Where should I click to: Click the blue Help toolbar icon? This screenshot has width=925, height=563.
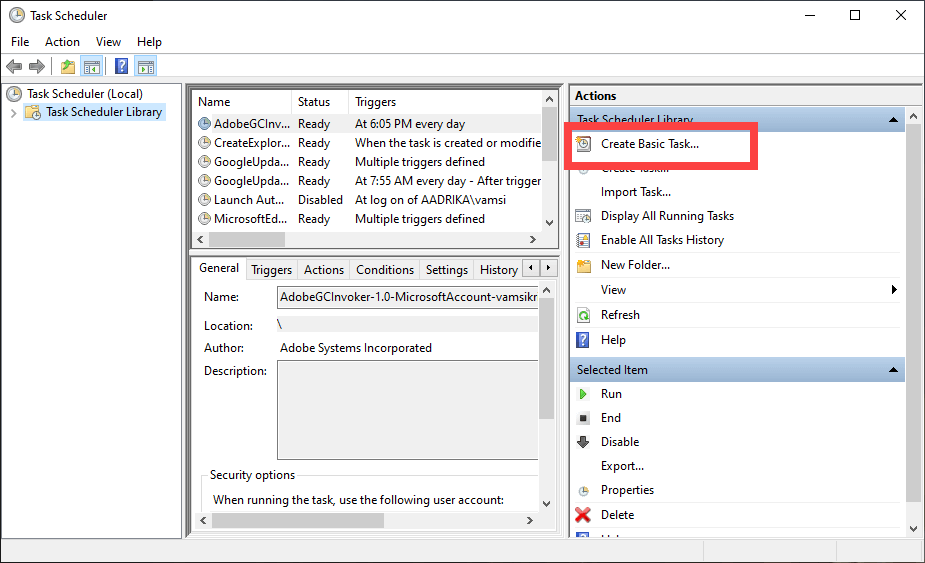click(x=122, y=66)
